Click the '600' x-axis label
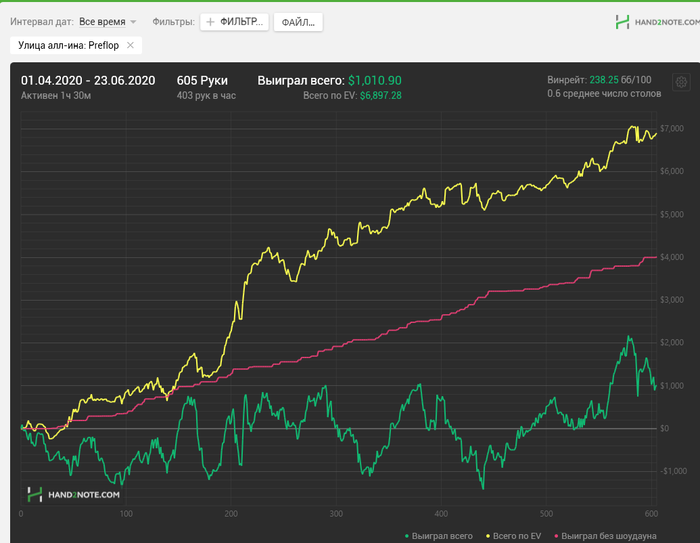Viewport: 700px width, 543px height. tap(651, 514)
